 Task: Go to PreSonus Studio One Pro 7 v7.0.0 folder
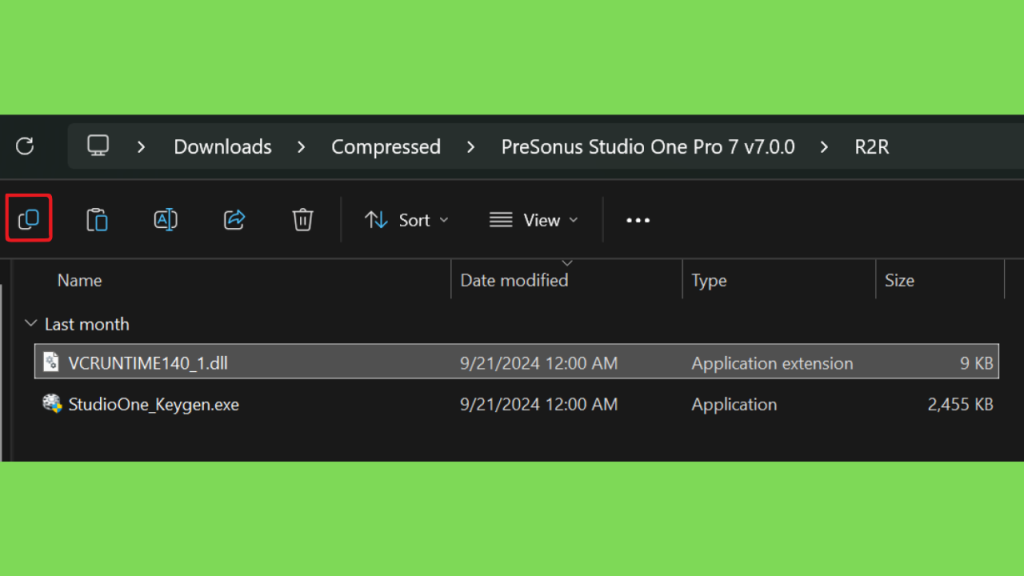coord(648,147)
